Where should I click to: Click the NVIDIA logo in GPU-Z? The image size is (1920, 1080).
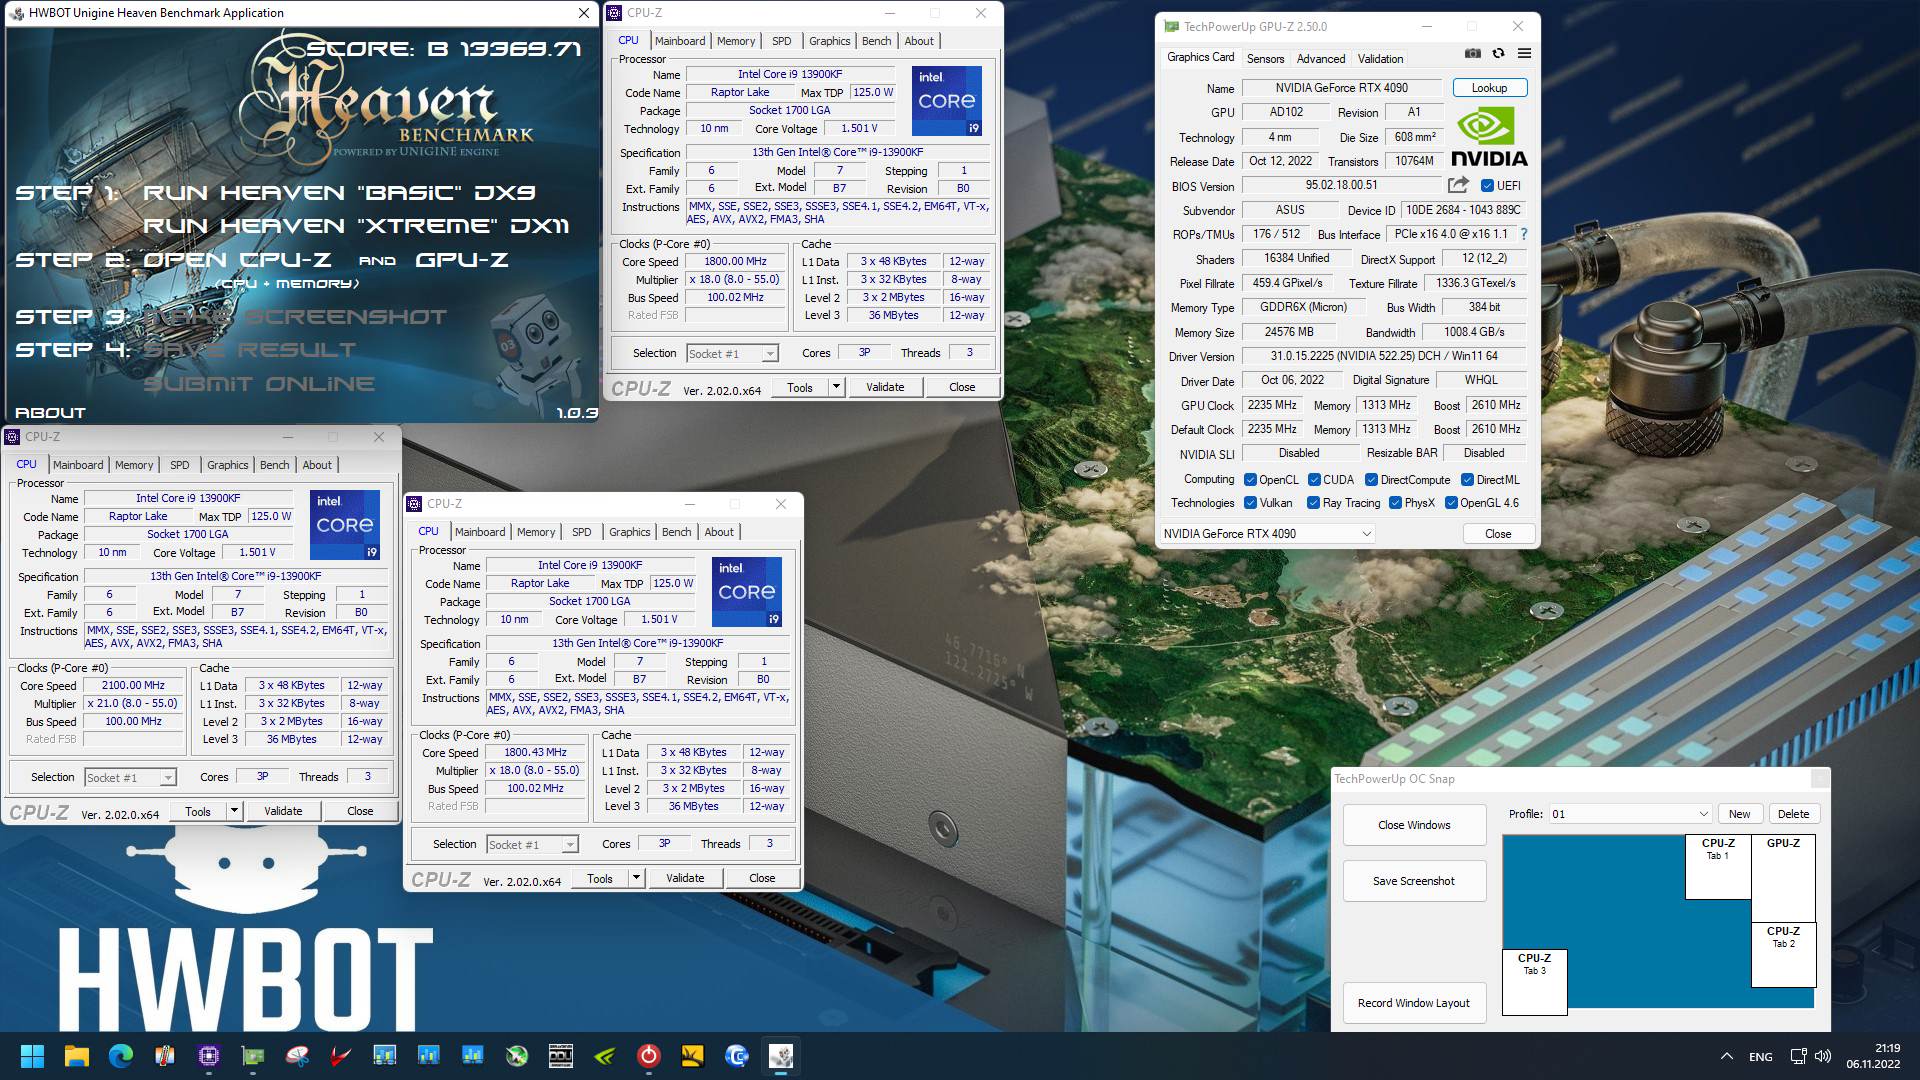pyautogui.click(x=1489, y=138)
